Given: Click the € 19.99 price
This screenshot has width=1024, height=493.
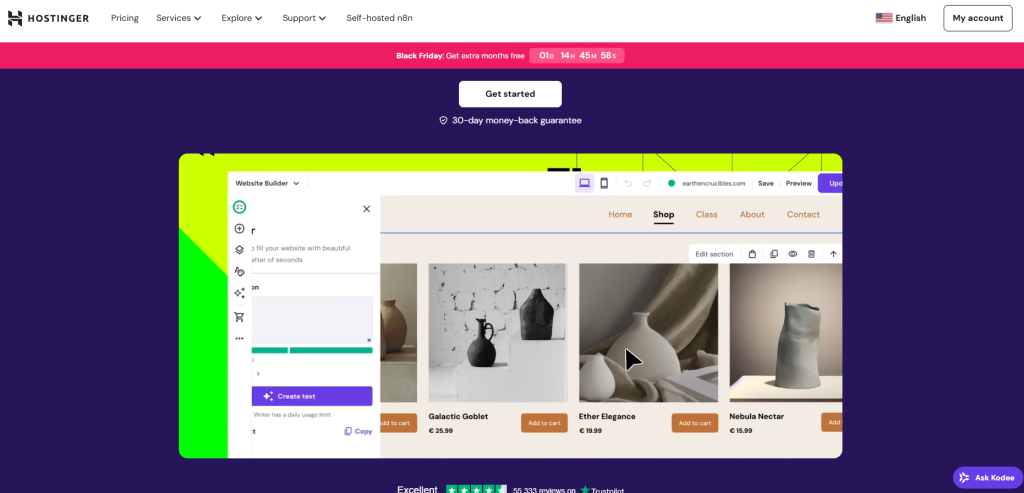Looking at the screenshot, I should tap(590, 431).
